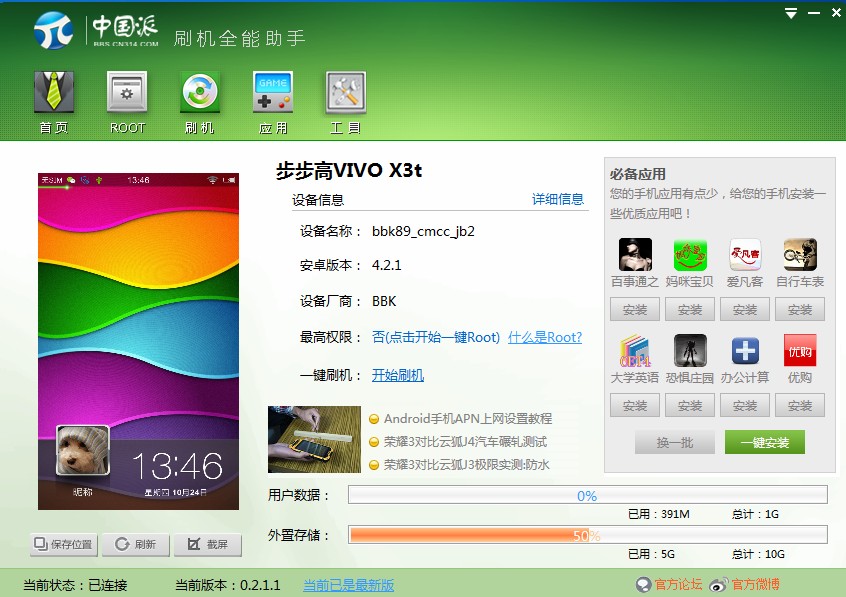This screenshot has width=846, height=597.
Task: Open the 详细信息 link
Action: point(558,199)
